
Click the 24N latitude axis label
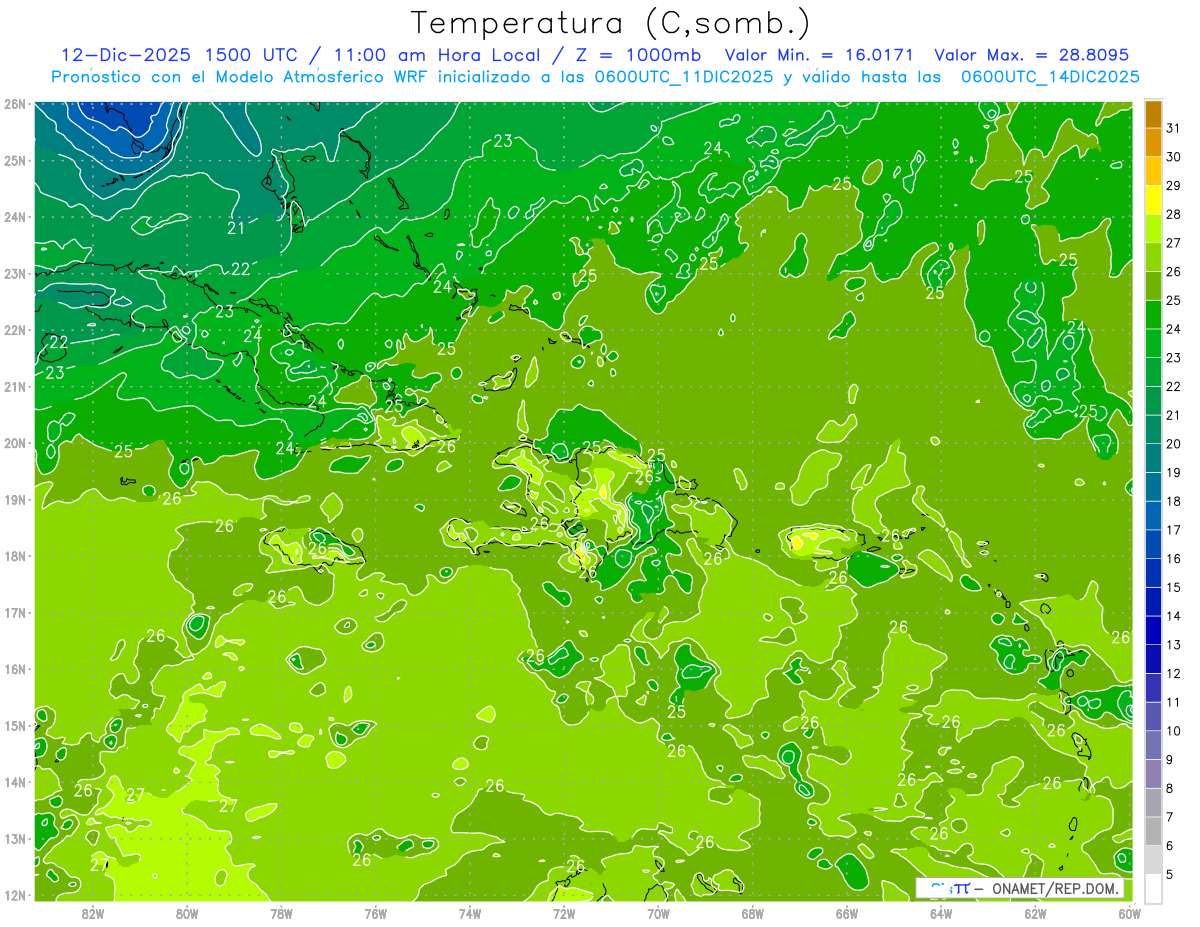point(15,217)
